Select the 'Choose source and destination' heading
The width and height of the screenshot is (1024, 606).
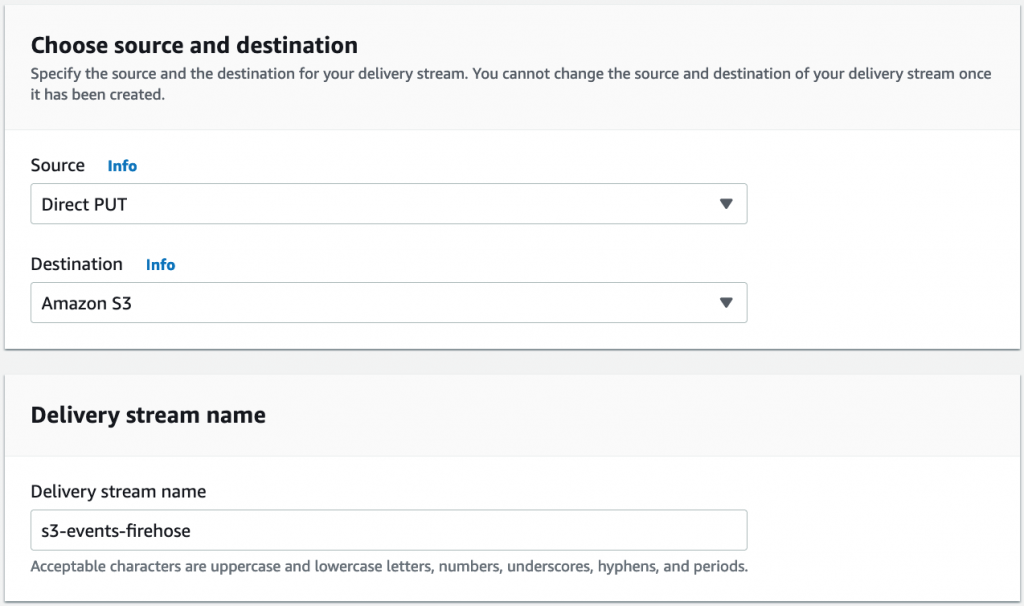194,45
